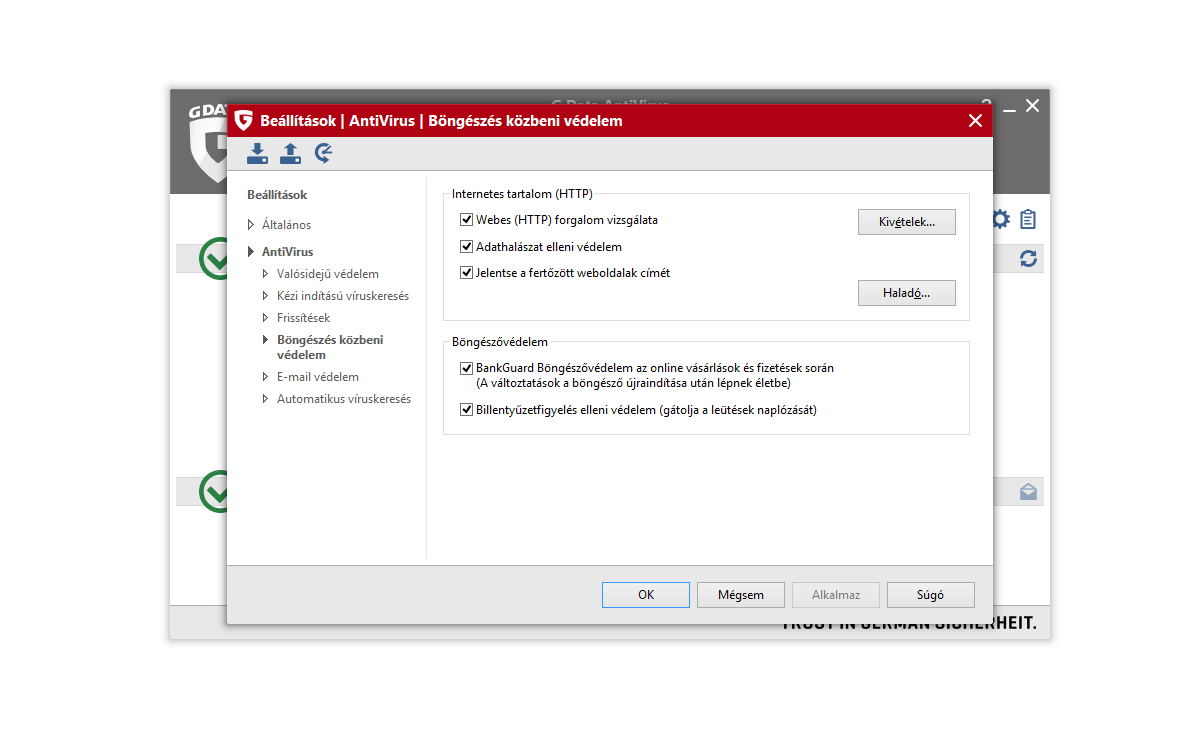Viewport: 1200px width, 750px height.
Task: Click the Alkalmaz apply button
Action: coord(836,595)
